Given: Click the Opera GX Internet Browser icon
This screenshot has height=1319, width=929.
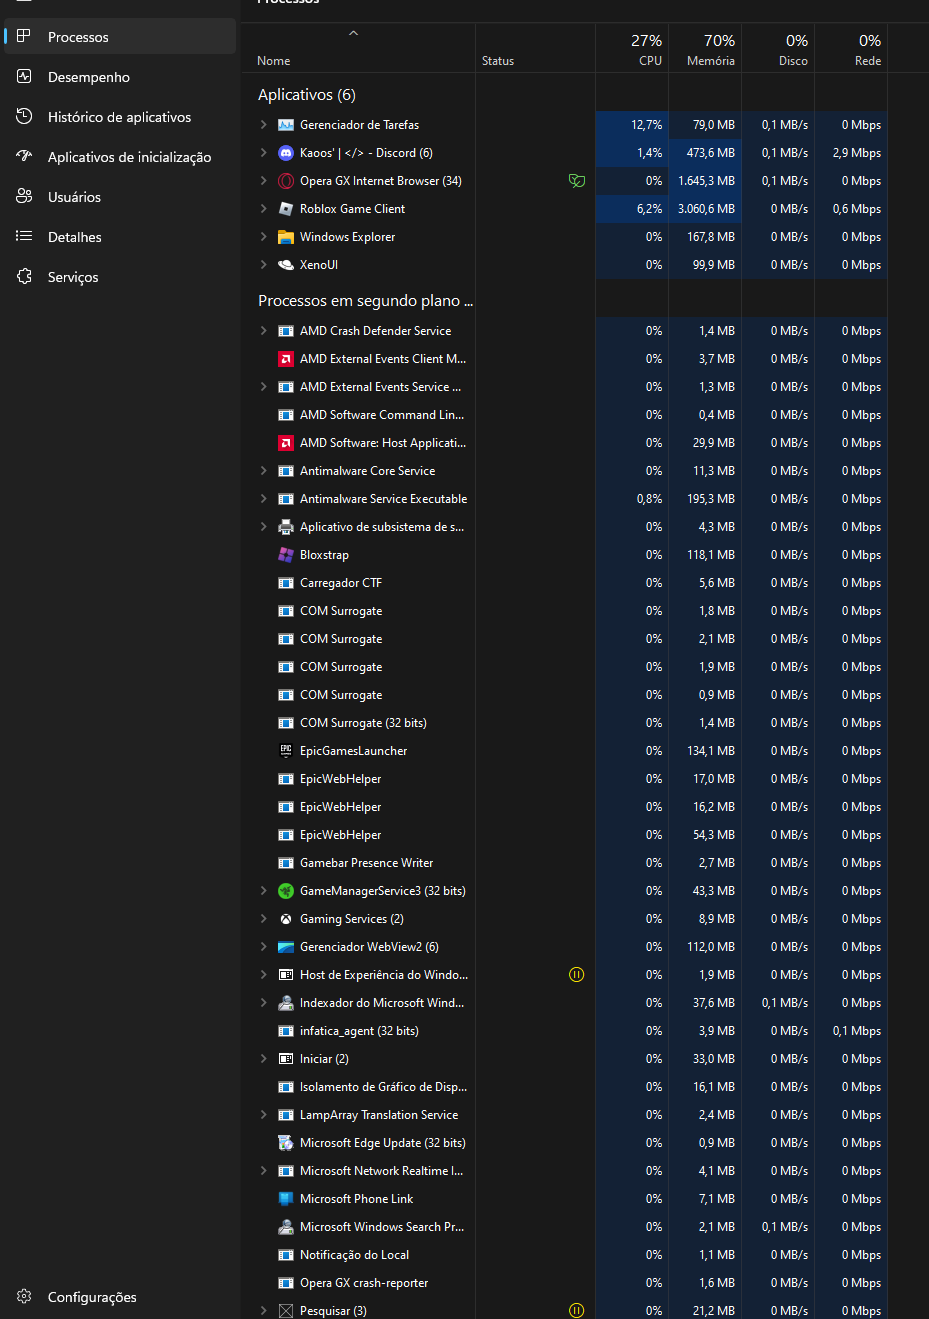Looking at the screenshot, I should 286,181.
